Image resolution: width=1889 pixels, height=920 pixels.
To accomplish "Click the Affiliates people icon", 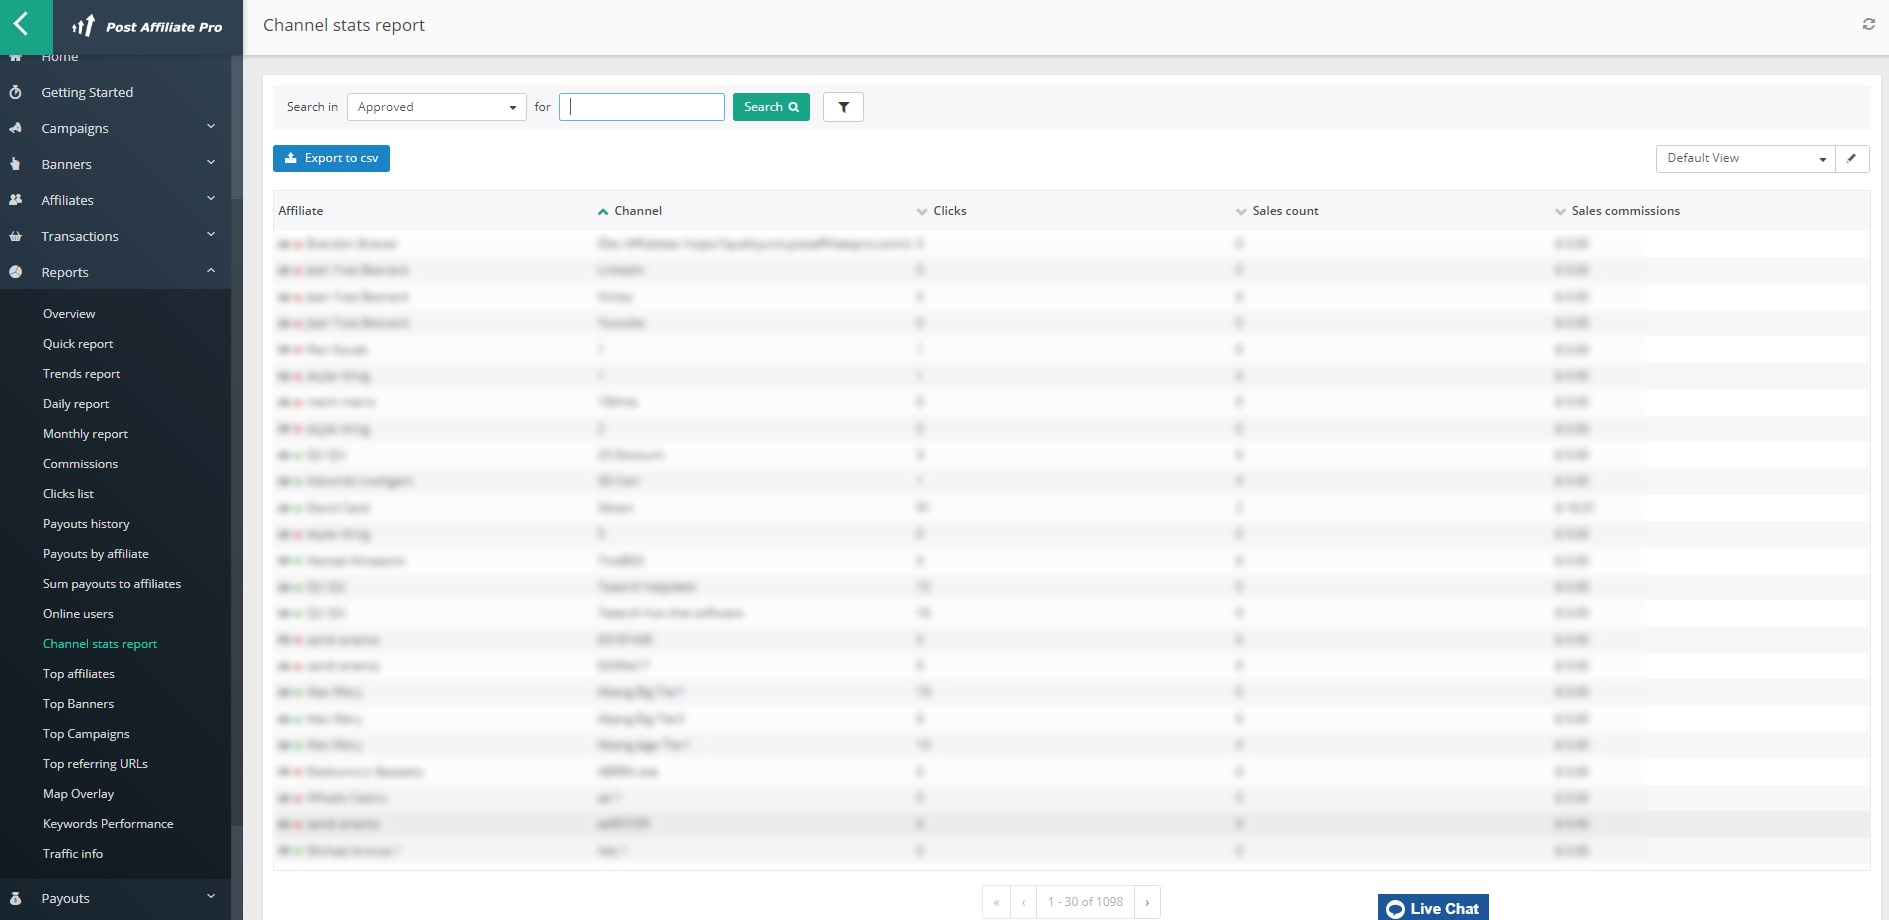I will (x=15, y=200).
